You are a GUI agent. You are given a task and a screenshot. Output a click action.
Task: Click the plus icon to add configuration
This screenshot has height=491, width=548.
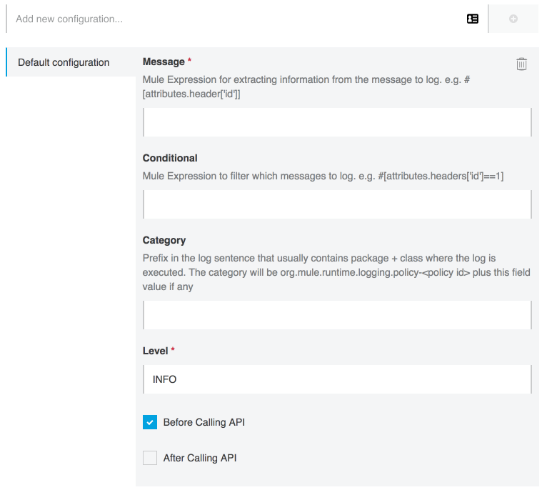(x=513, y=19)
